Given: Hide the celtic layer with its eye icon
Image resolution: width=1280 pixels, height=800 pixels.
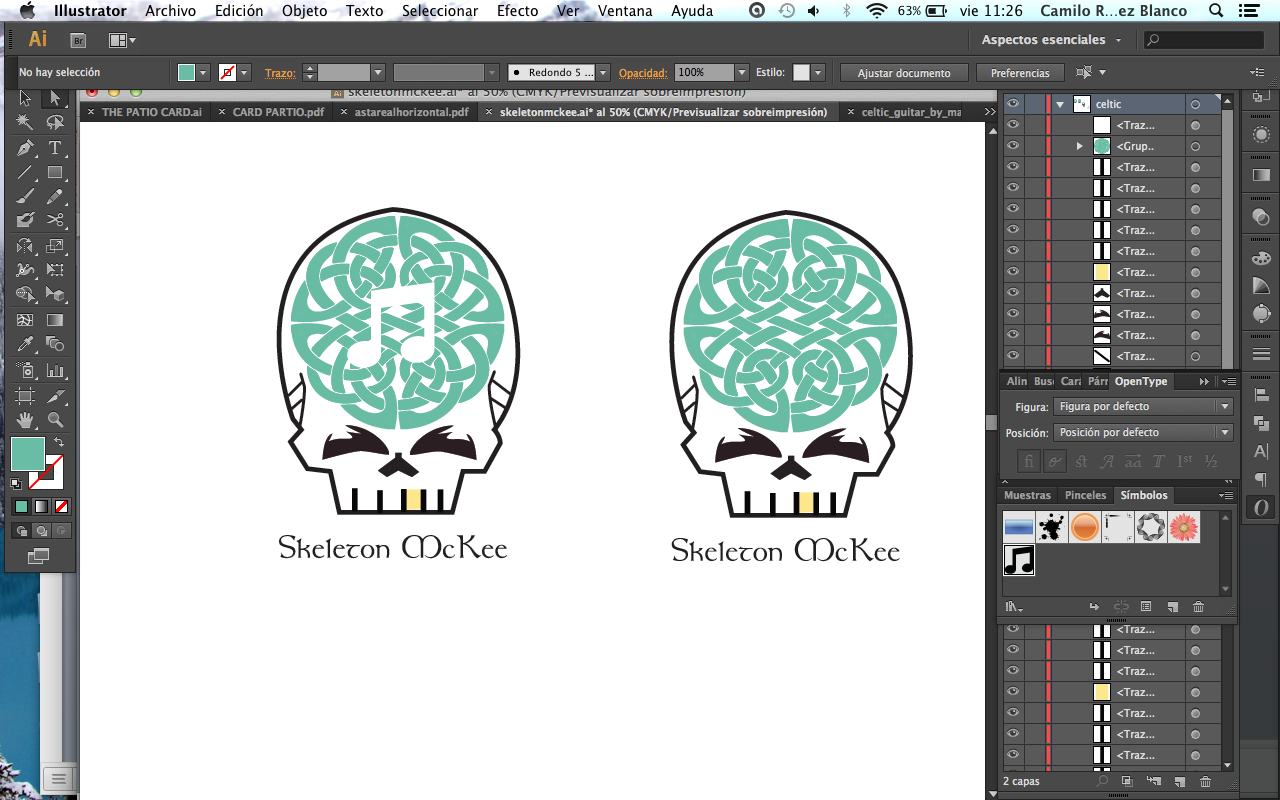Looking at the screenshot, I should click(x=1013, y=104).
